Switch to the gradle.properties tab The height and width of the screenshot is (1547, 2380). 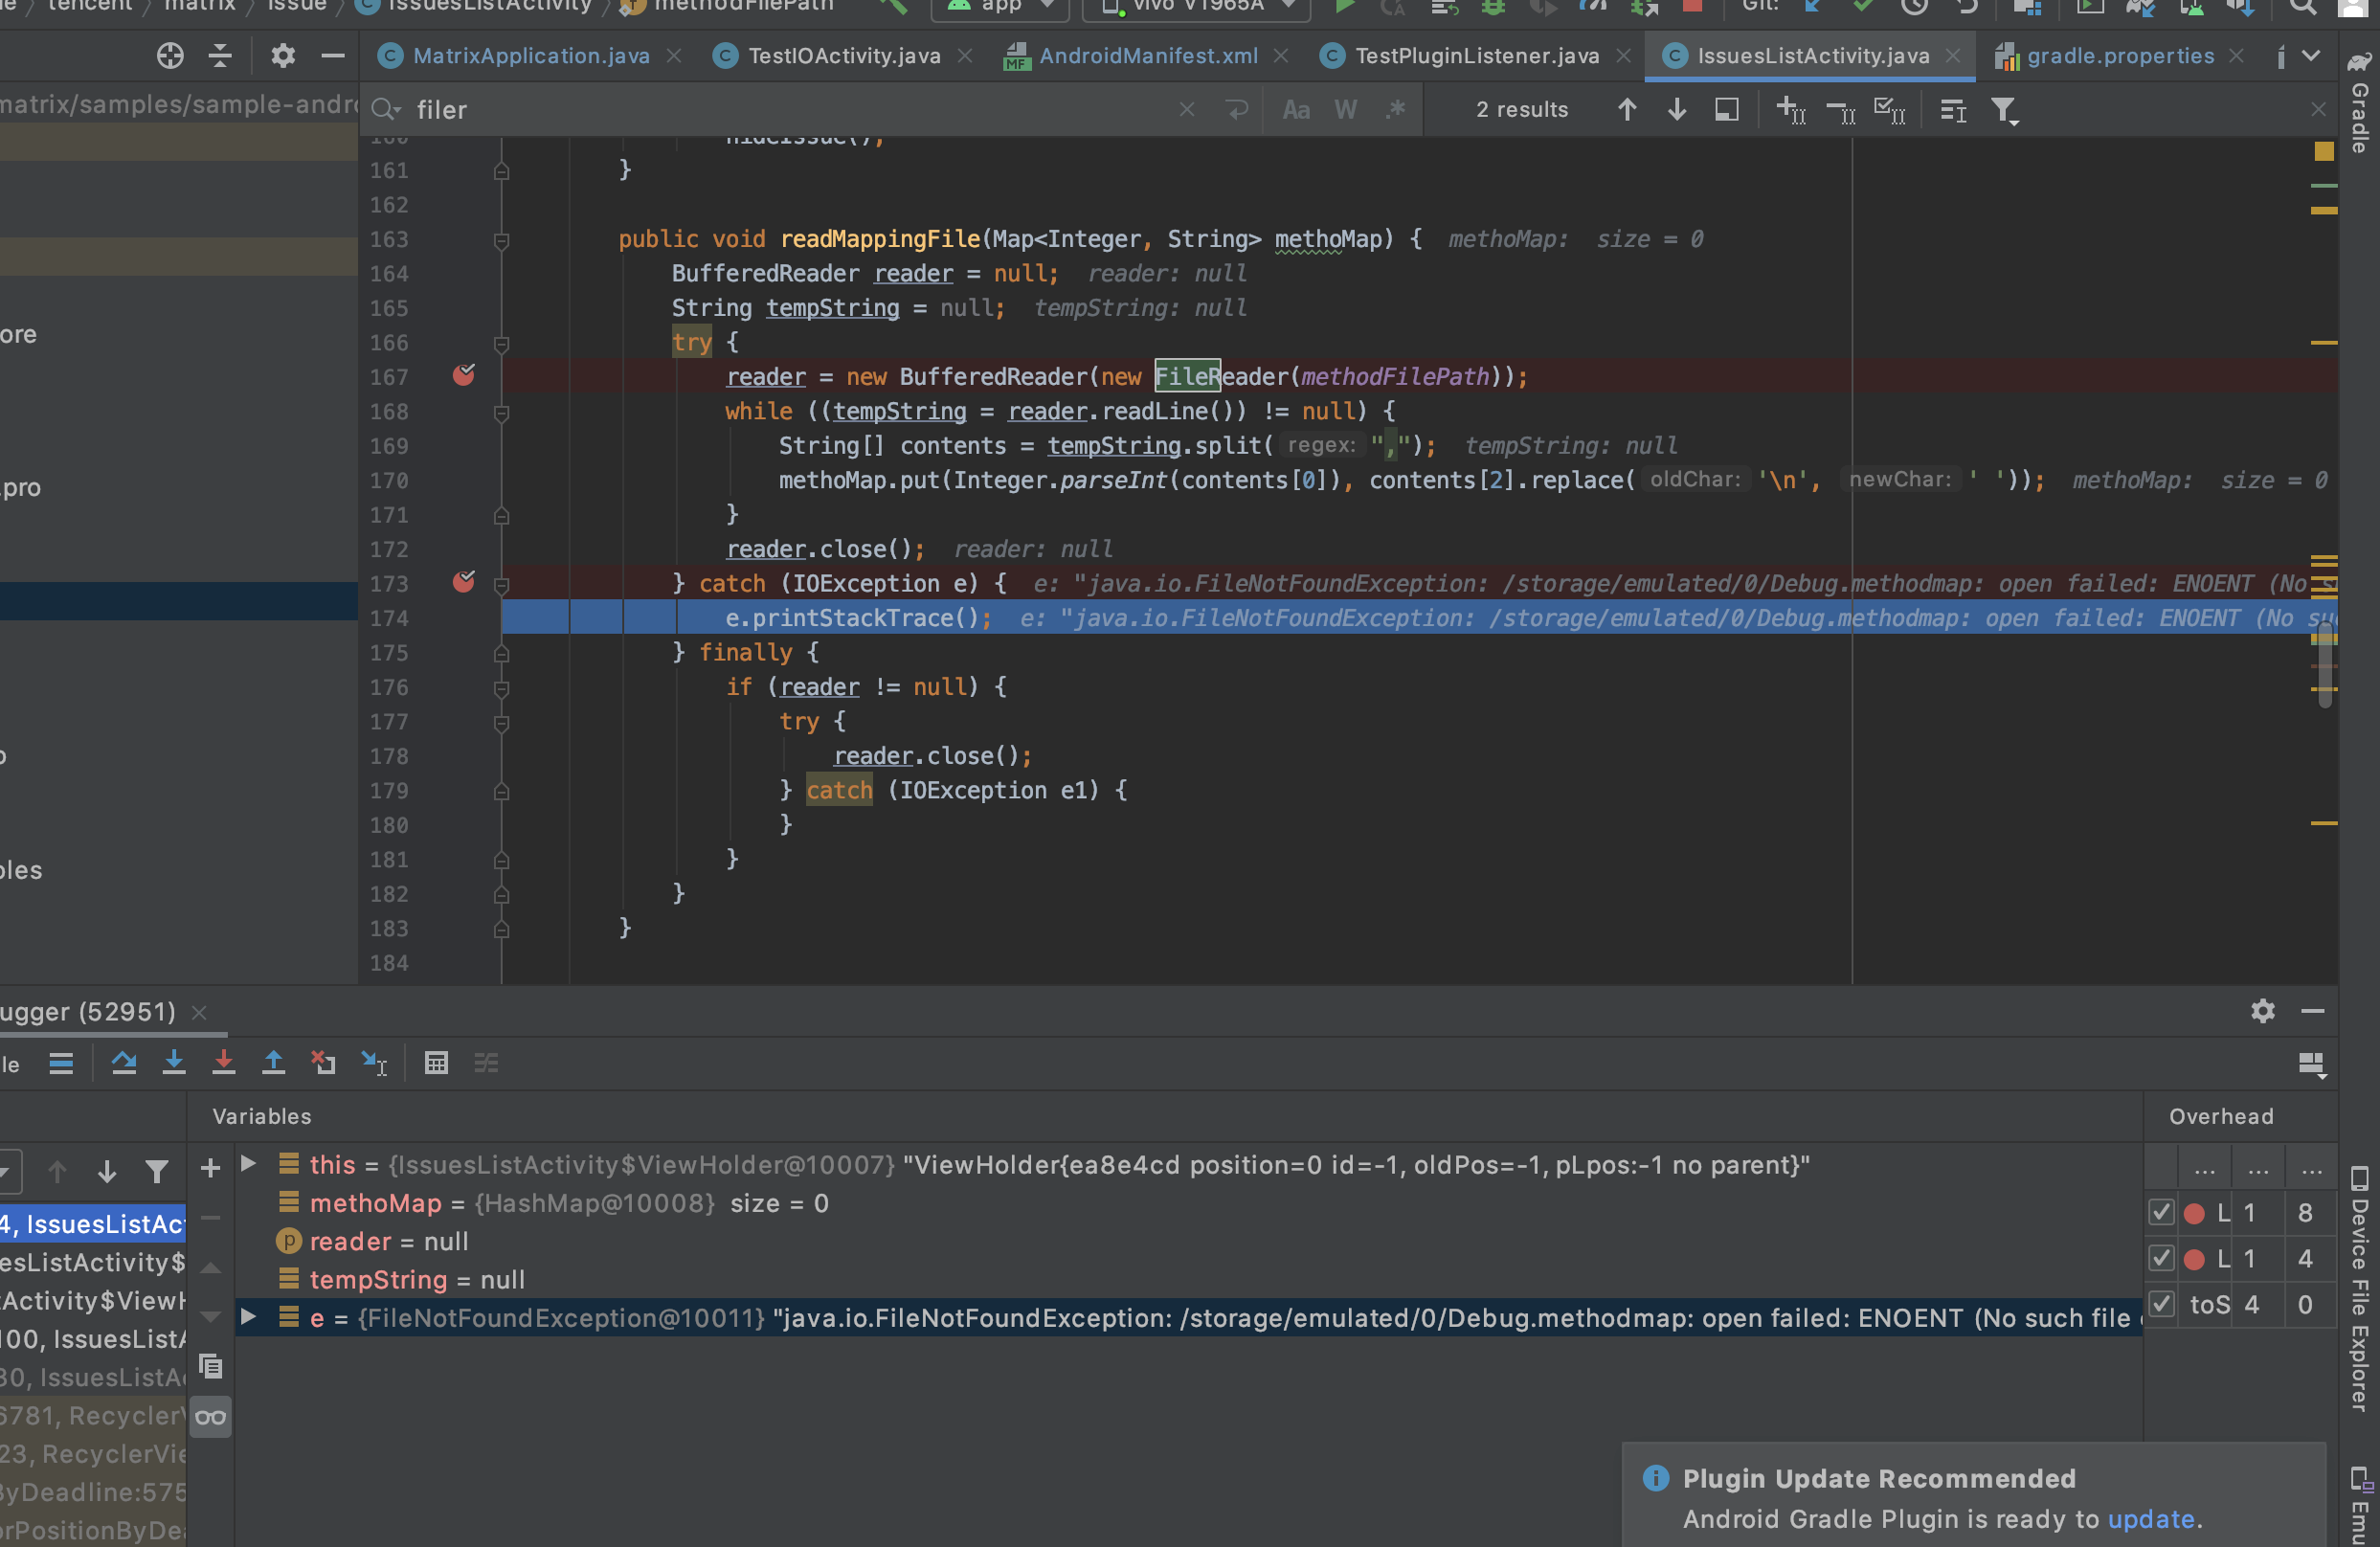click(2120, 55)
